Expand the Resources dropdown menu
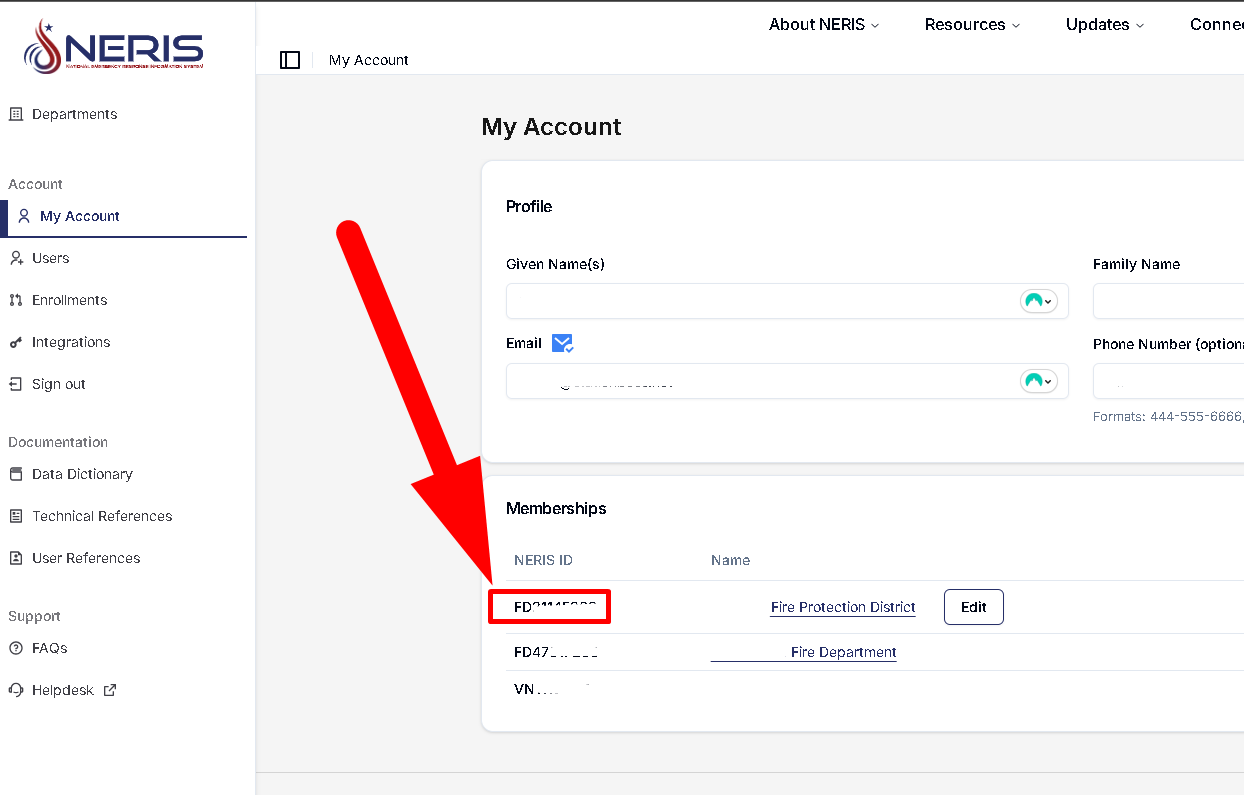Screen dimensions: 1244x795 point(972,25)
